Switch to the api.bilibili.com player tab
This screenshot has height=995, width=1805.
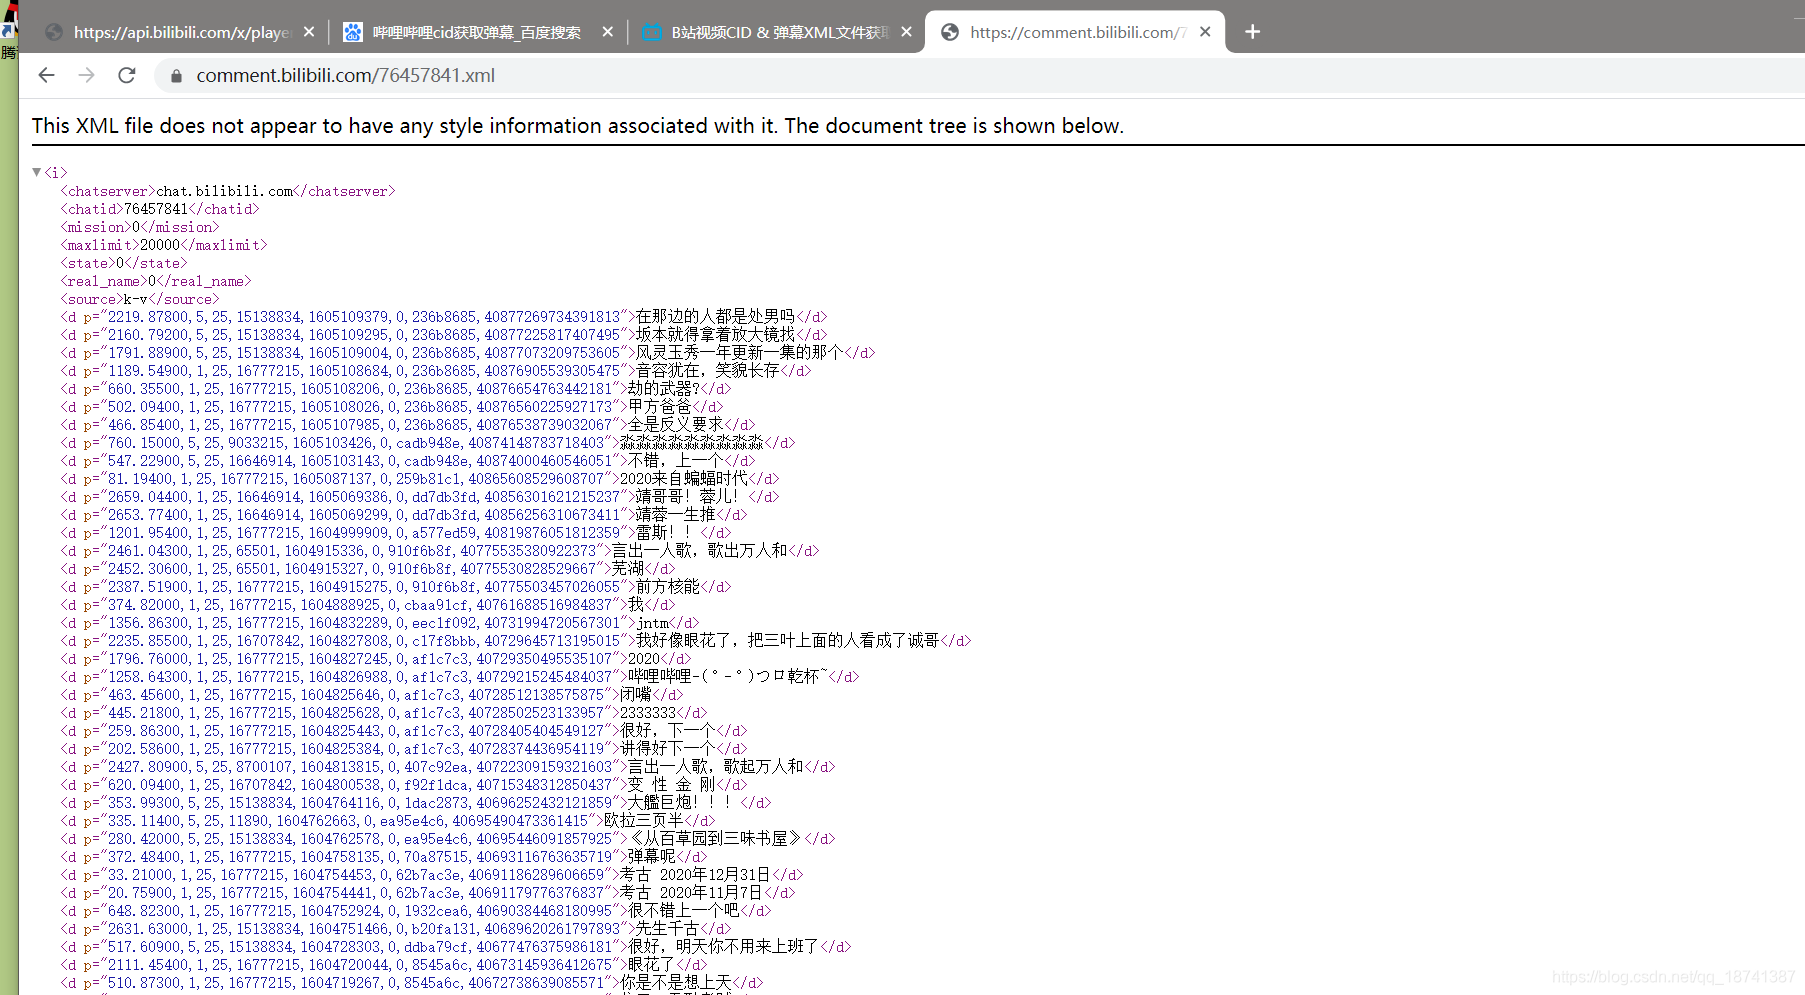(180, 32)
